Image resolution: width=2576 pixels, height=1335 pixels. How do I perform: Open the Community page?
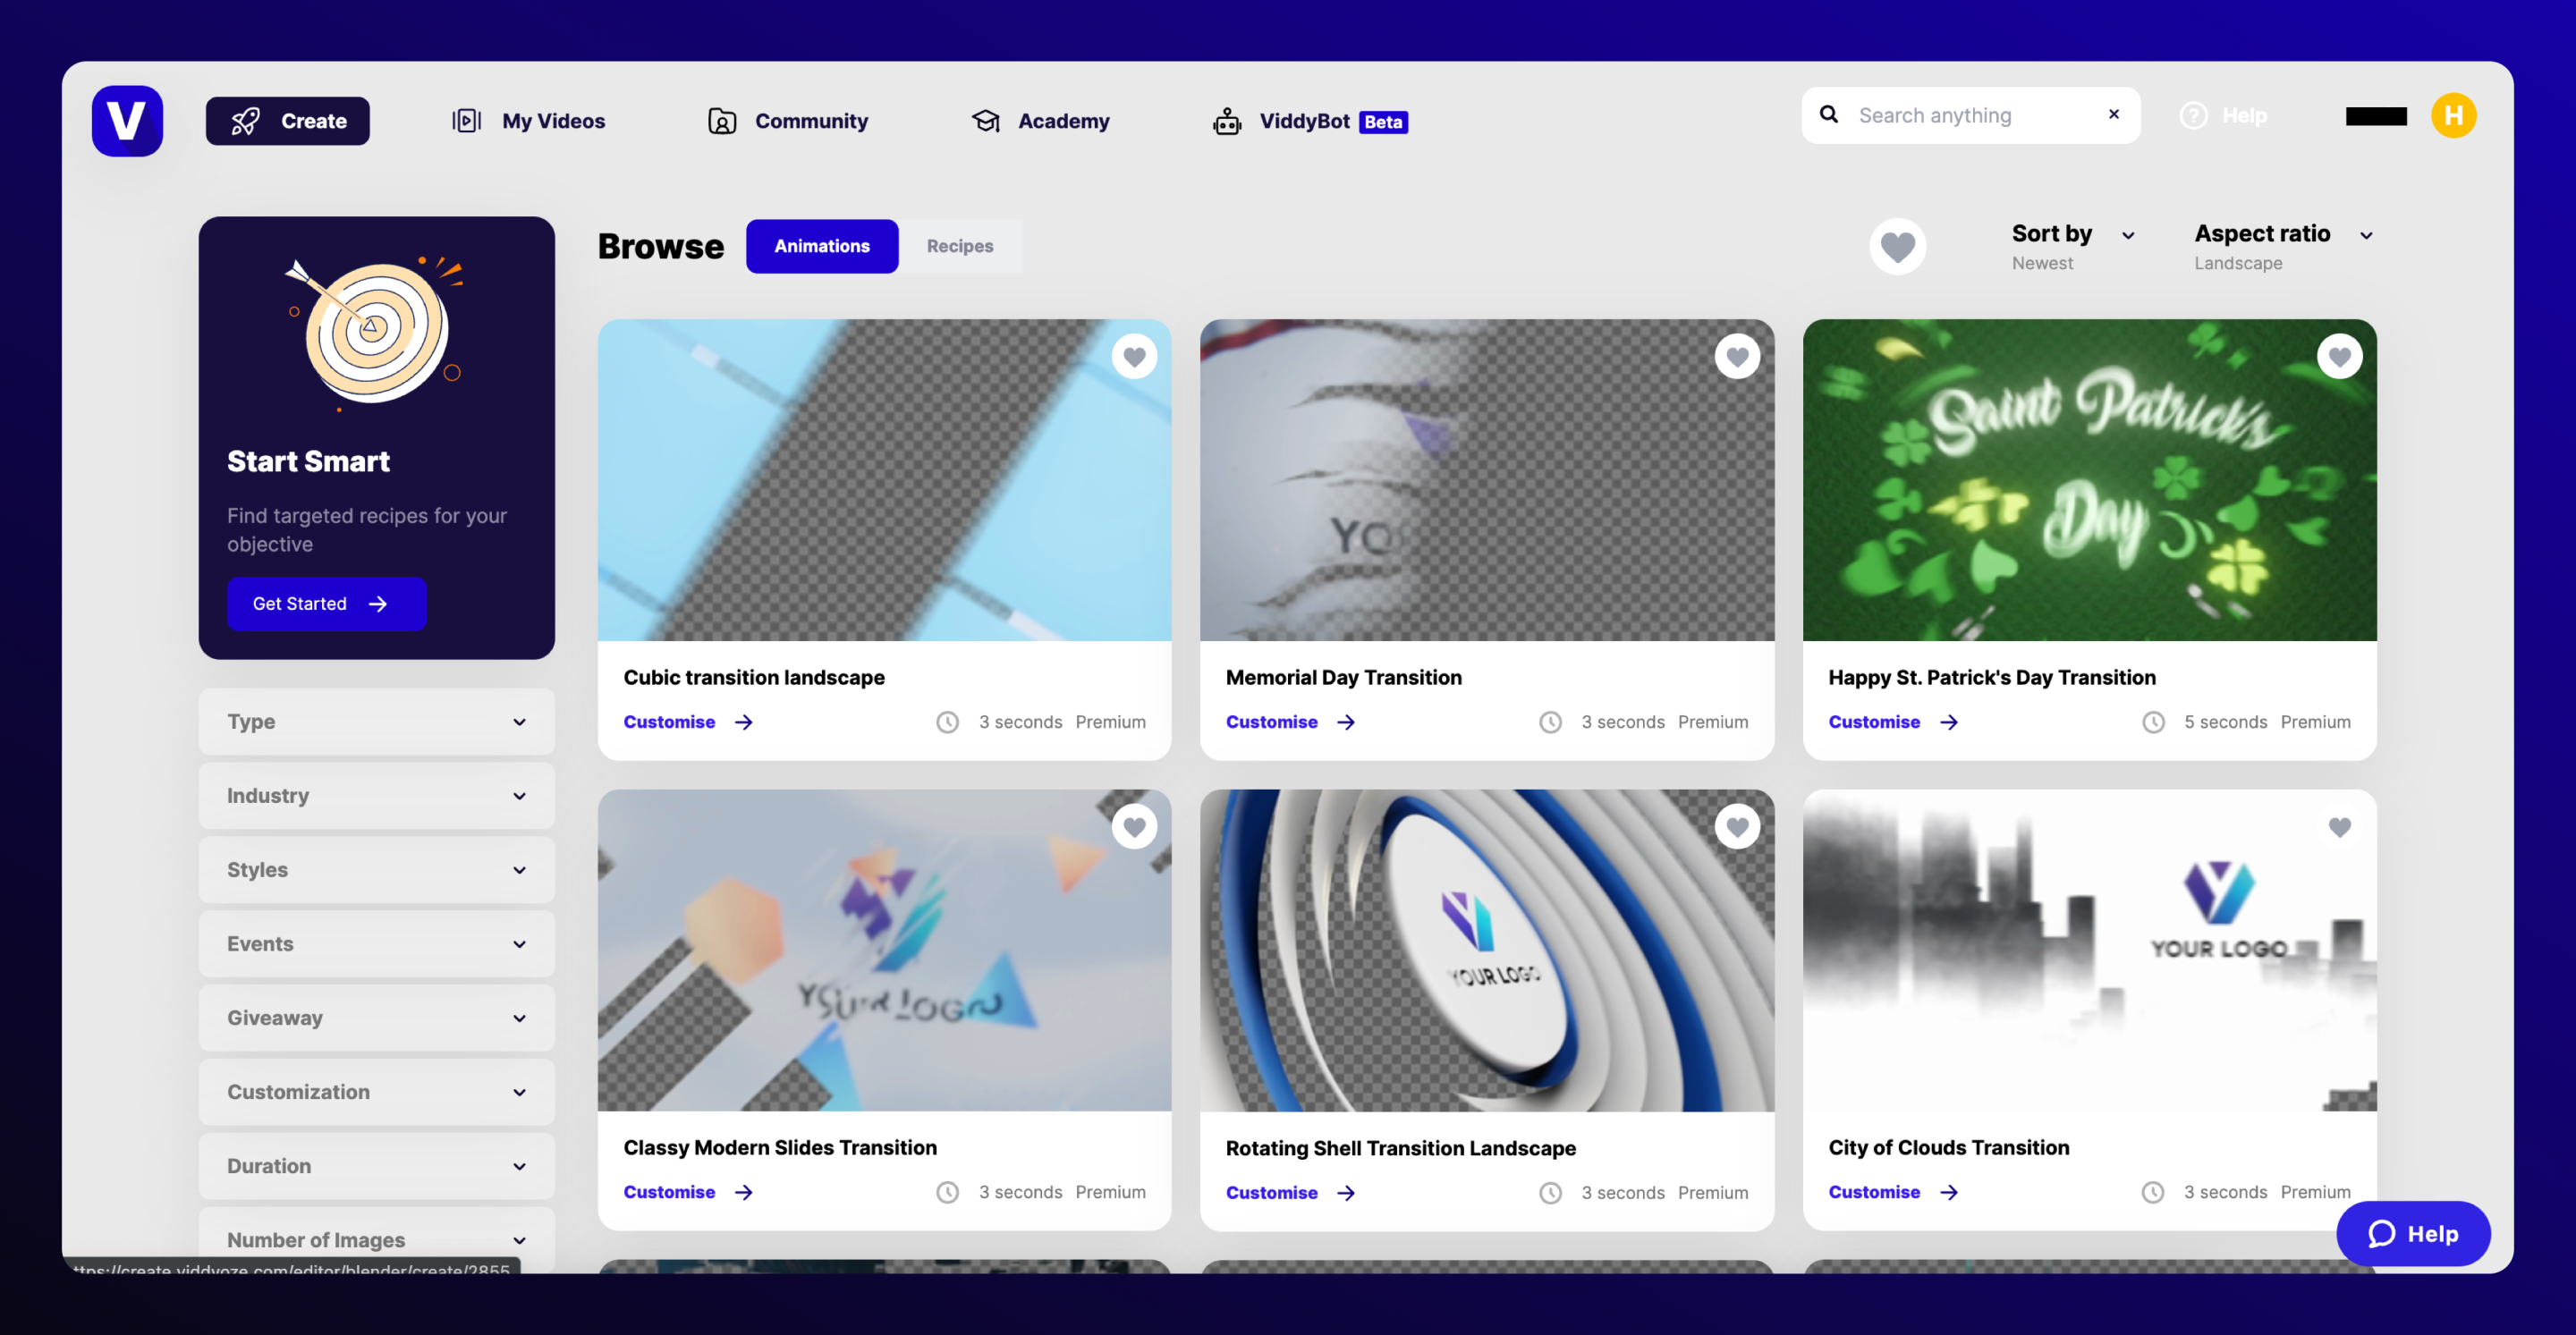point(788,121)
